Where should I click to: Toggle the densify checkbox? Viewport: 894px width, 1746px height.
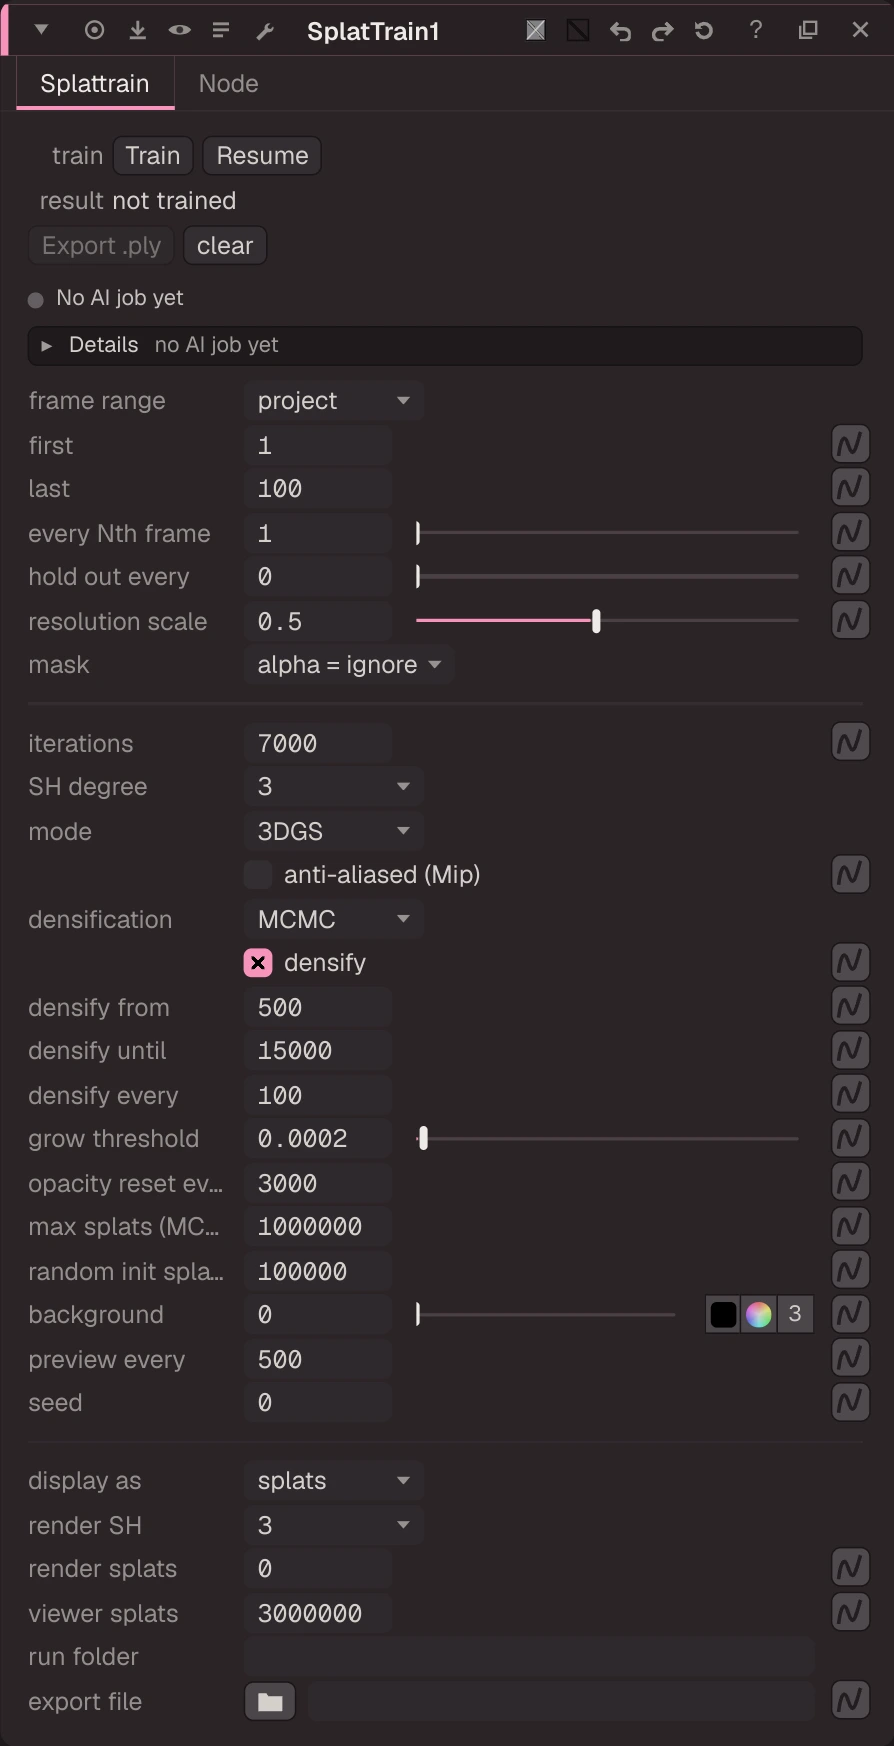click(x=258, y=963)
